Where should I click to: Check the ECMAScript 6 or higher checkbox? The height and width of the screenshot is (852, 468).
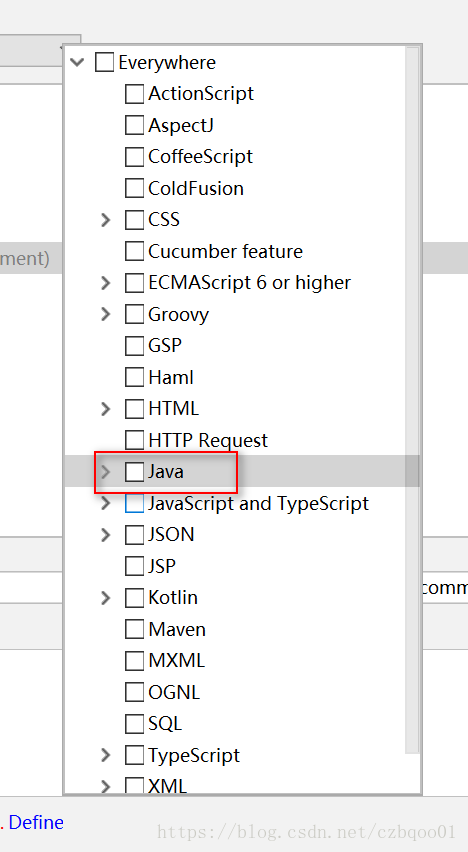pos(134,283)
